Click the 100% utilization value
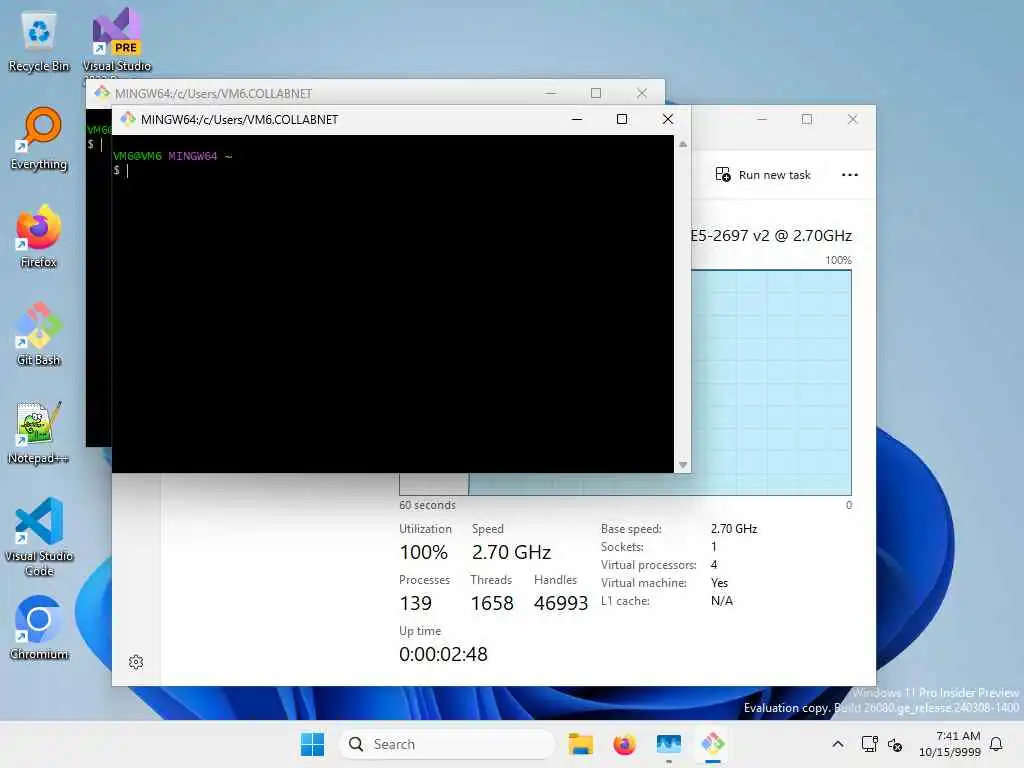Screen dimensions: 1024x768 coord(423,552)
